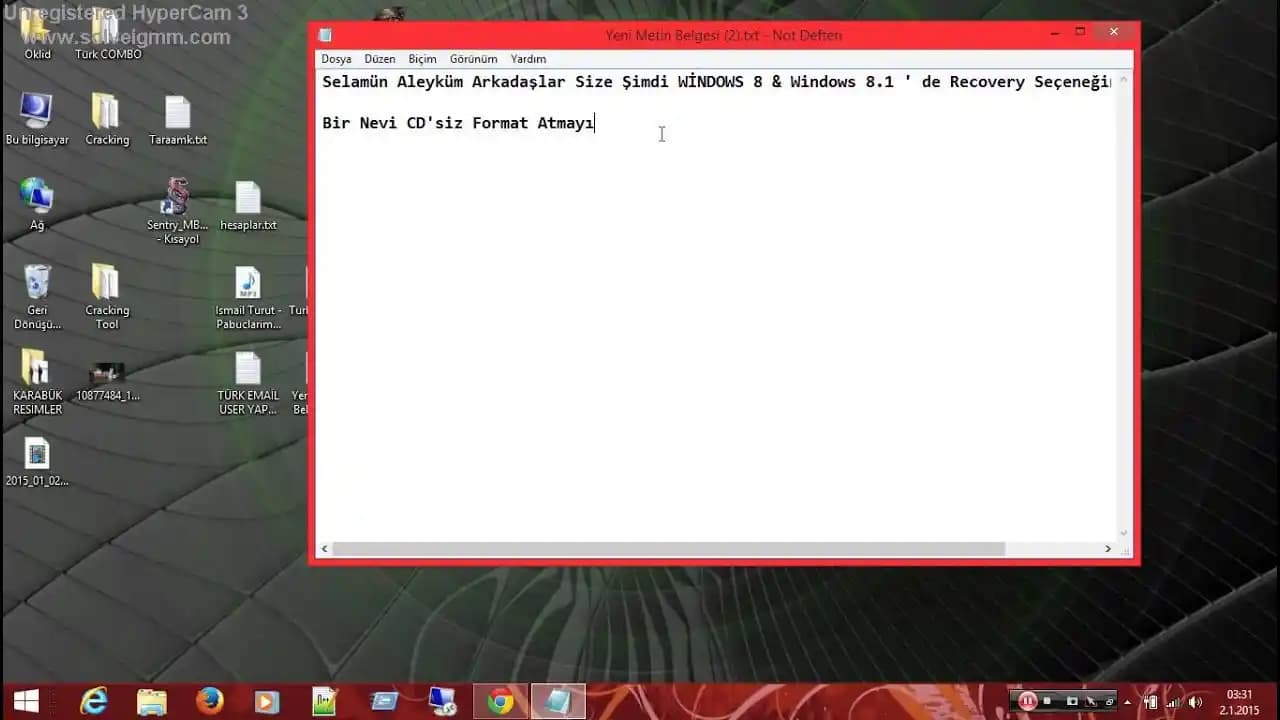Viewport: 1280px width, 720px height.
Task: Switch to Notepad via its taskbar button
Action: pos(559,701)
